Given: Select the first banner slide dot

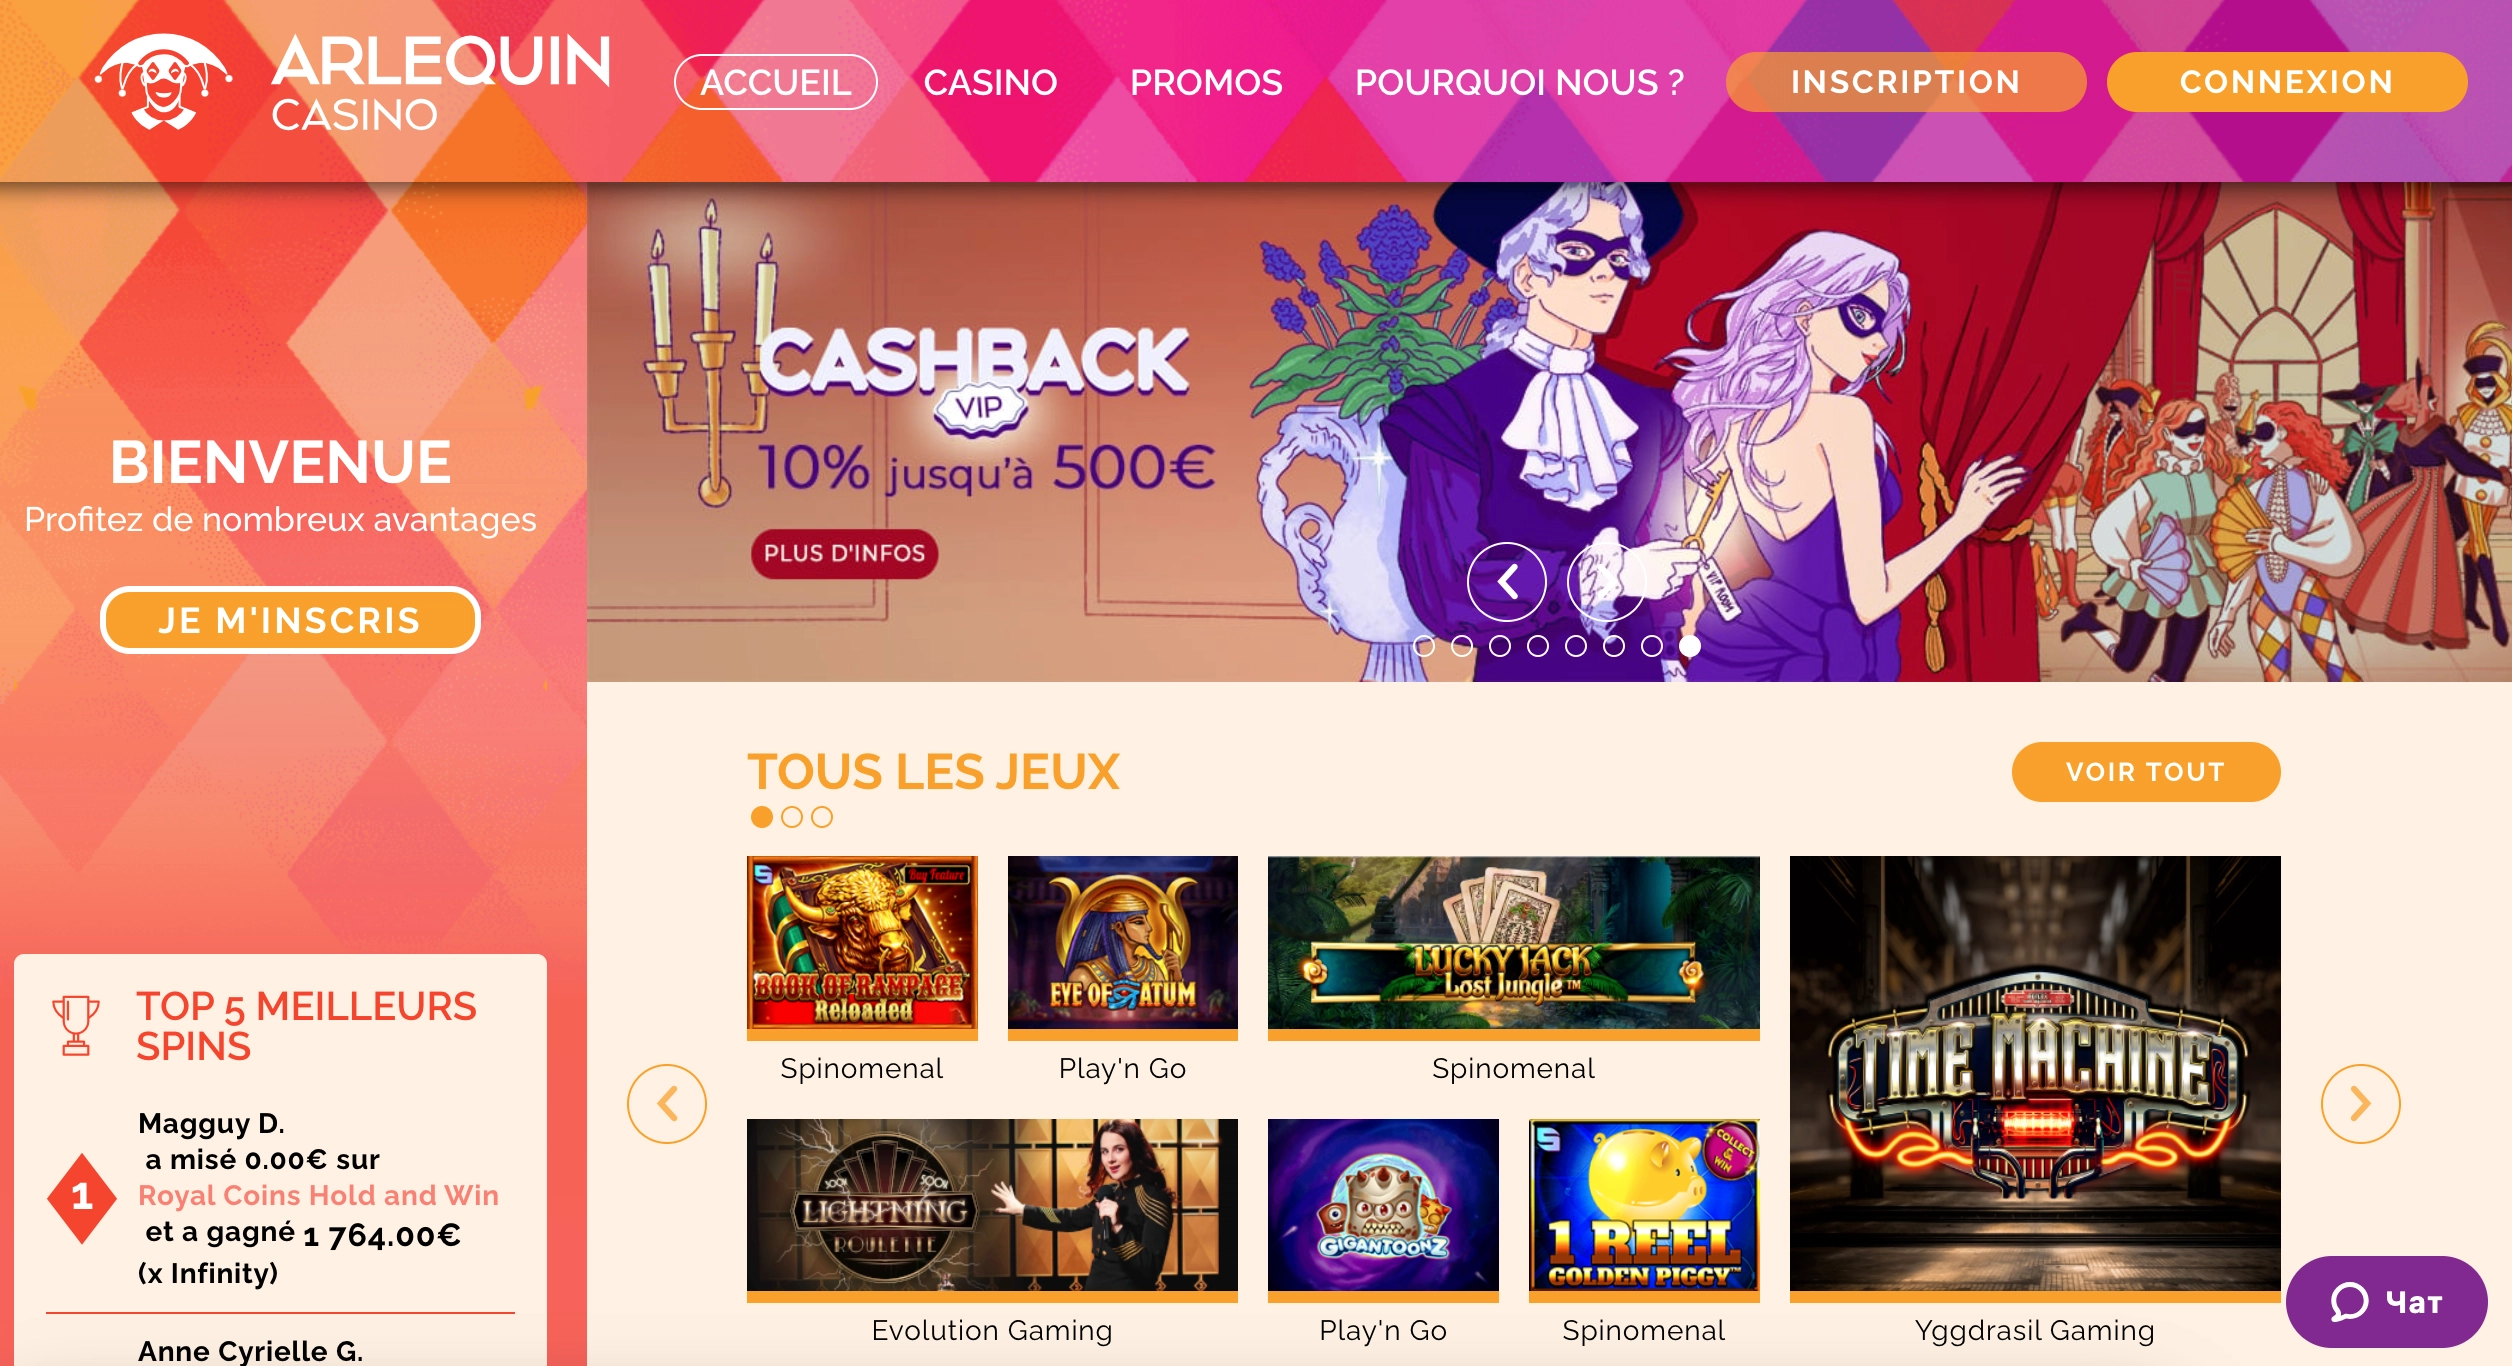Looking at the screenshot, I should coord(1424,646).
